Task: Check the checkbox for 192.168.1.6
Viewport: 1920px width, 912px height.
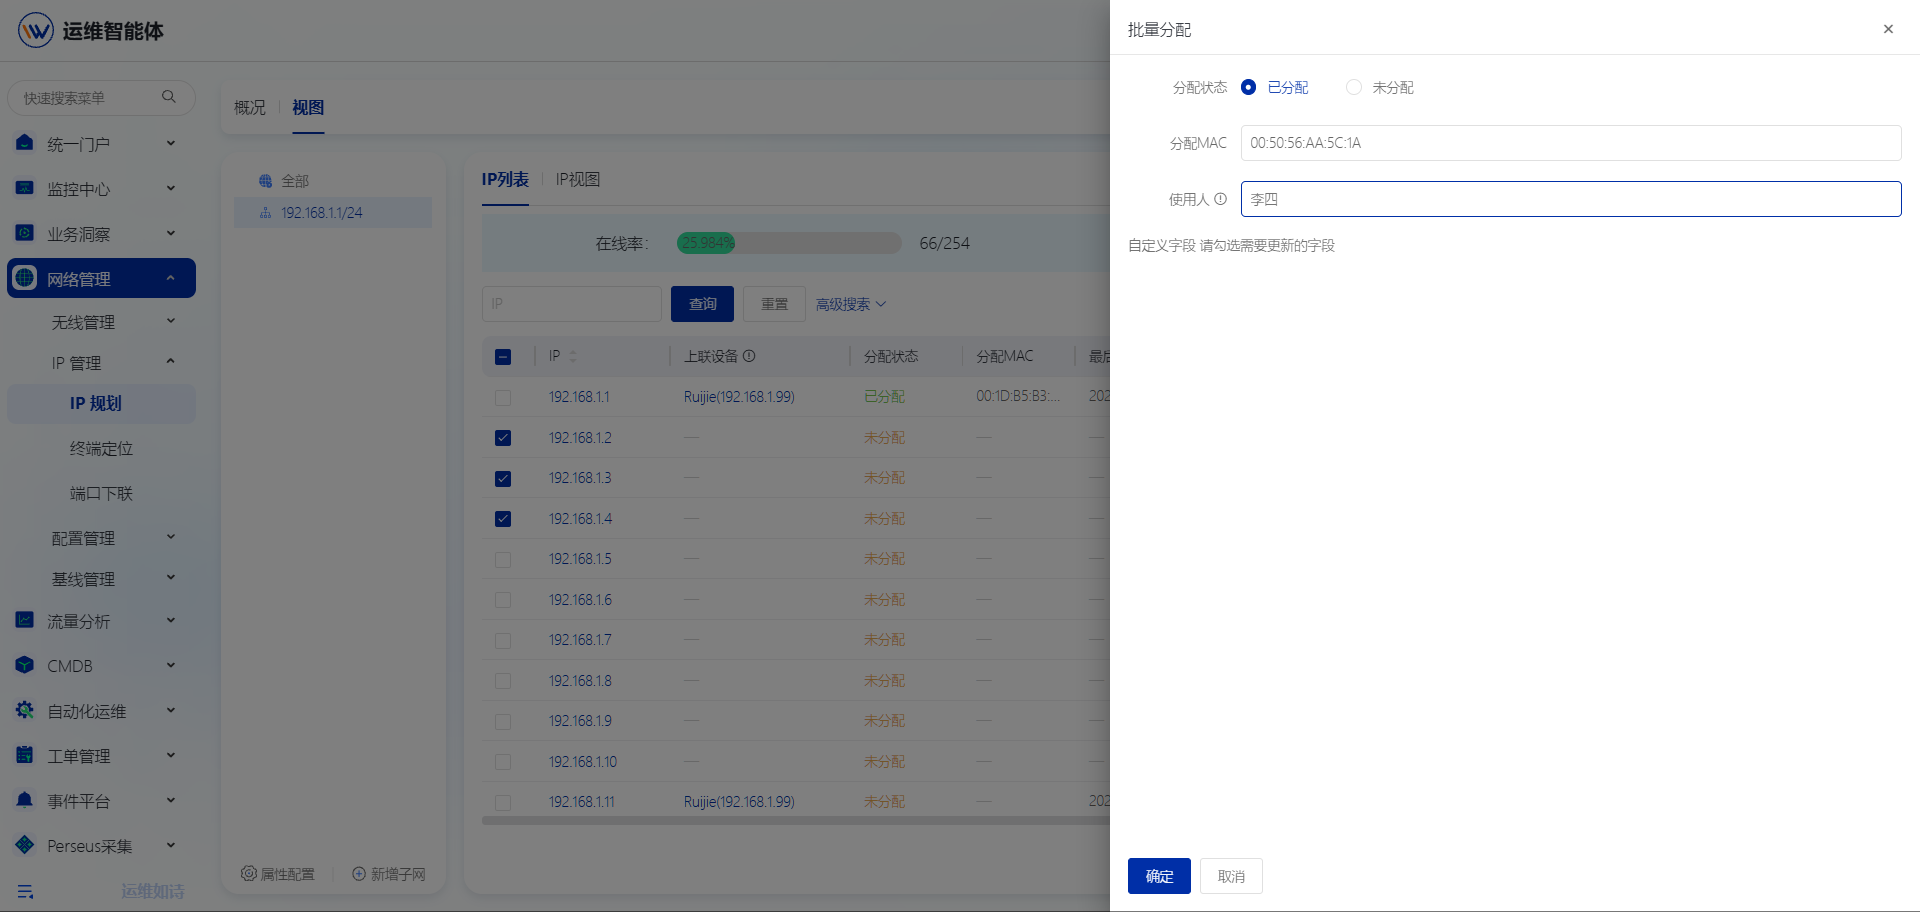Action: point(503,600)
